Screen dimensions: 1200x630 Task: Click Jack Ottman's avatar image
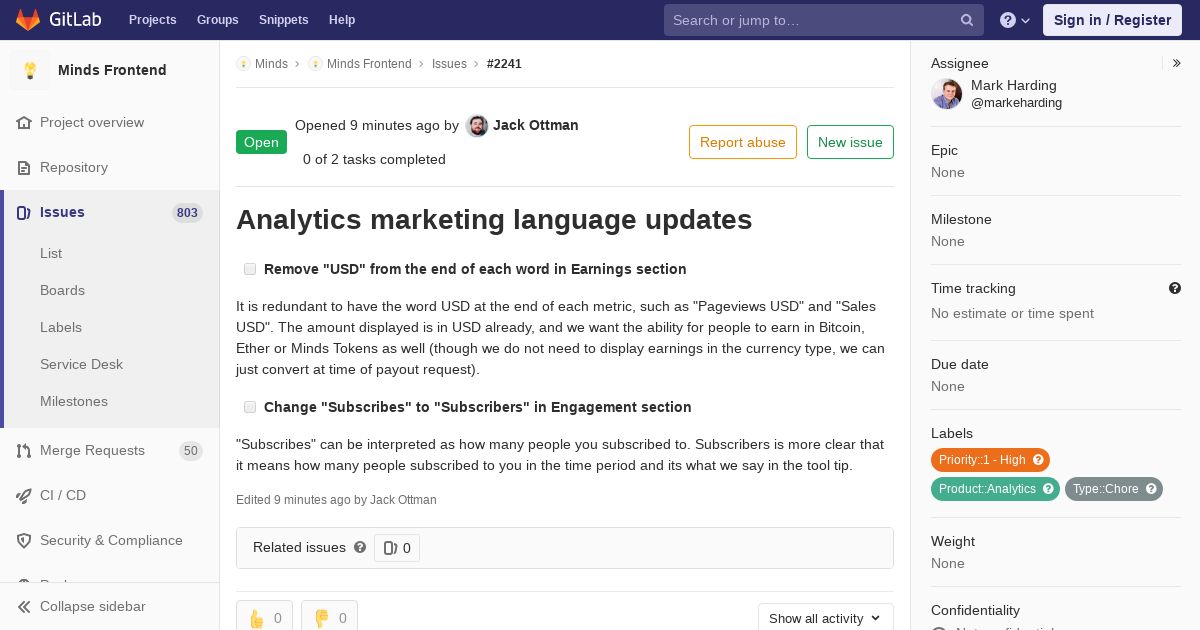tap(477, 126)
